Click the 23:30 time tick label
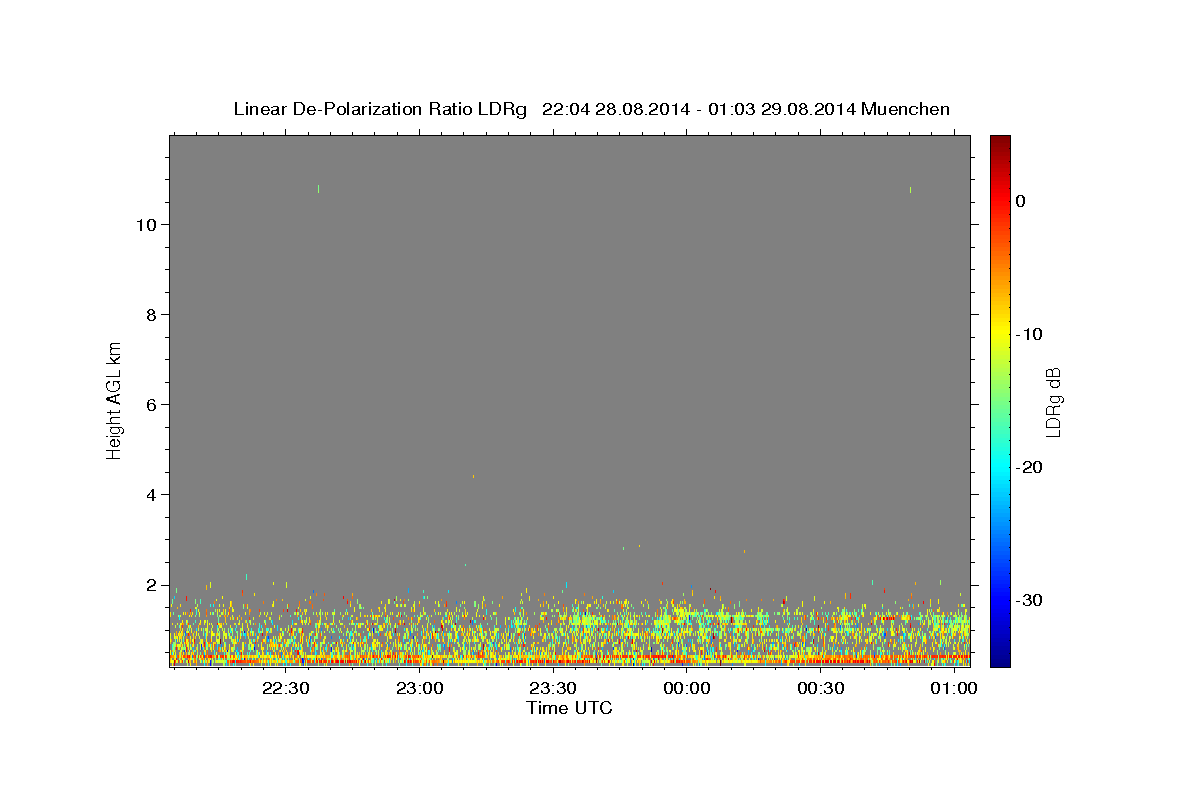 click(553, 688)
